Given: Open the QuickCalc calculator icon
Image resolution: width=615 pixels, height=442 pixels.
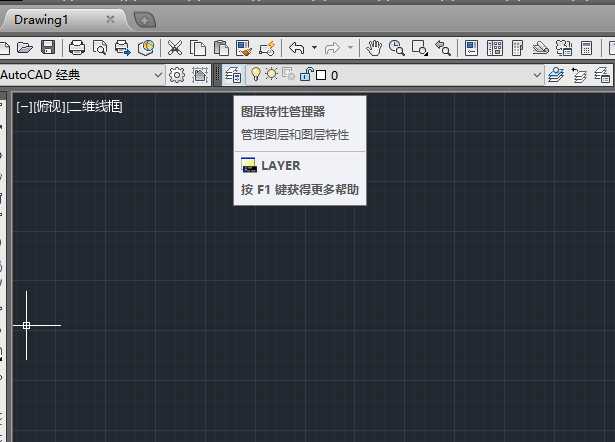Looking at the screenshot, I should [x=586, y=48].
